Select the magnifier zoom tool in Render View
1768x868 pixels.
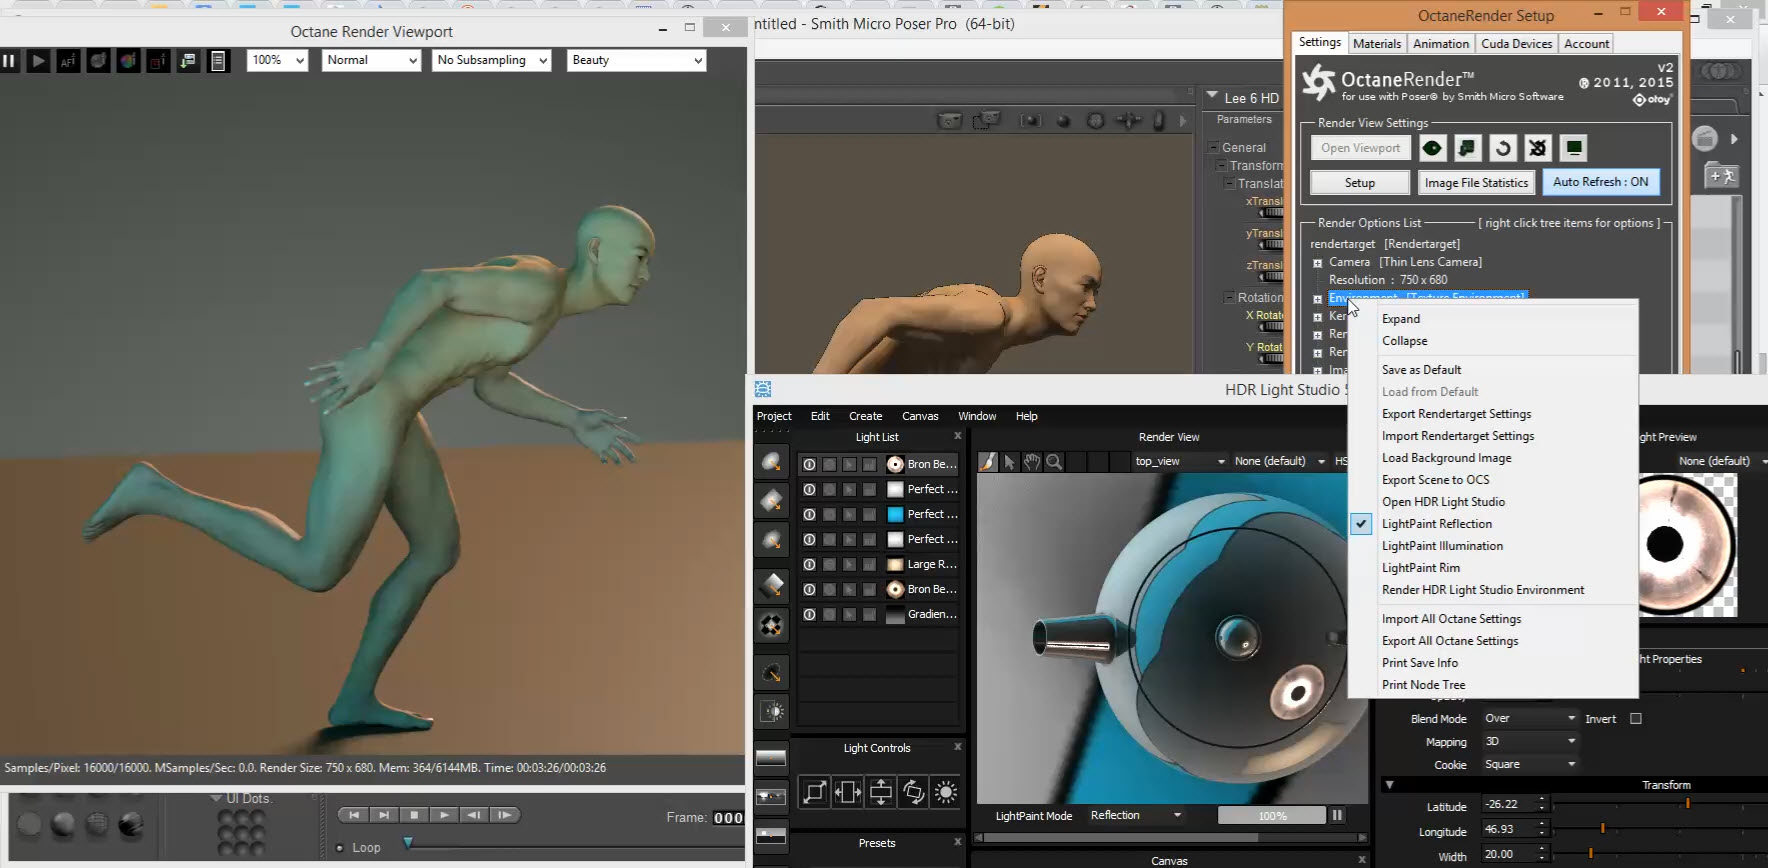tap(1053, 461)
